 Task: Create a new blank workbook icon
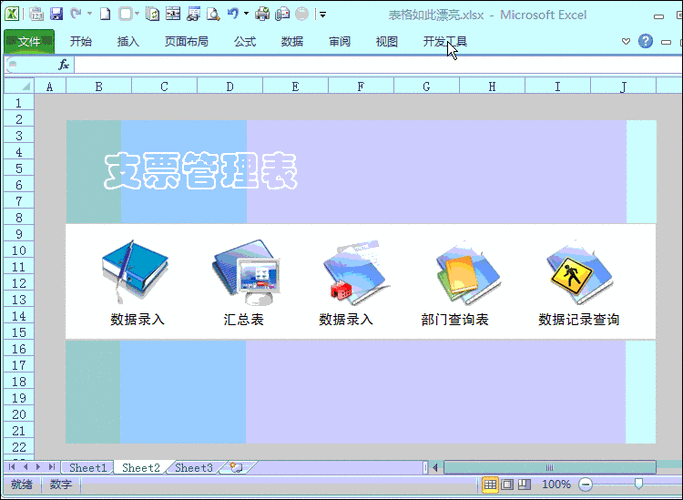coord(105,14)
